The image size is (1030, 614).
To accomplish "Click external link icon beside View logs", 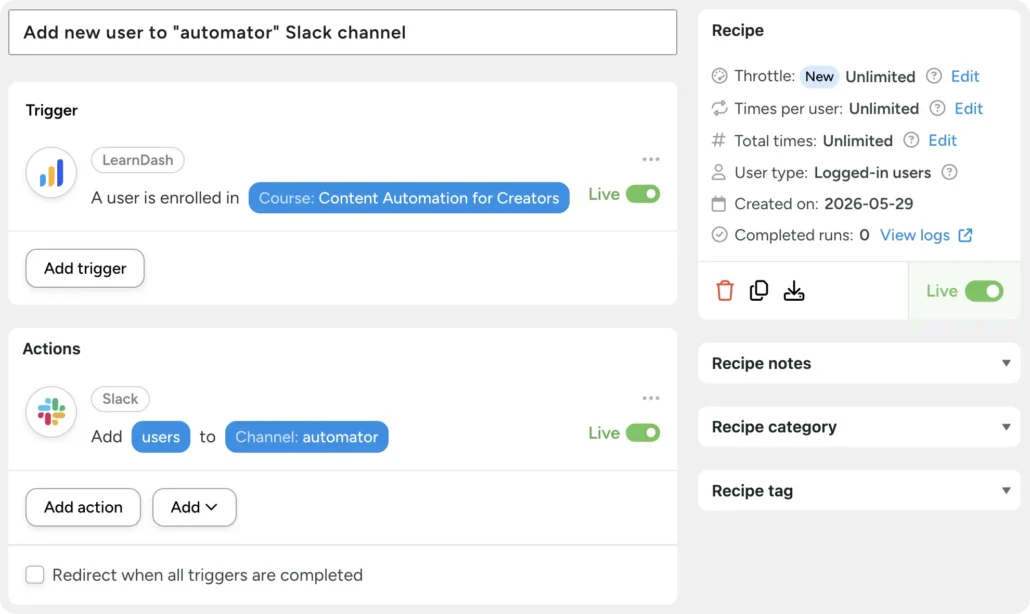I will click(965, 235).
